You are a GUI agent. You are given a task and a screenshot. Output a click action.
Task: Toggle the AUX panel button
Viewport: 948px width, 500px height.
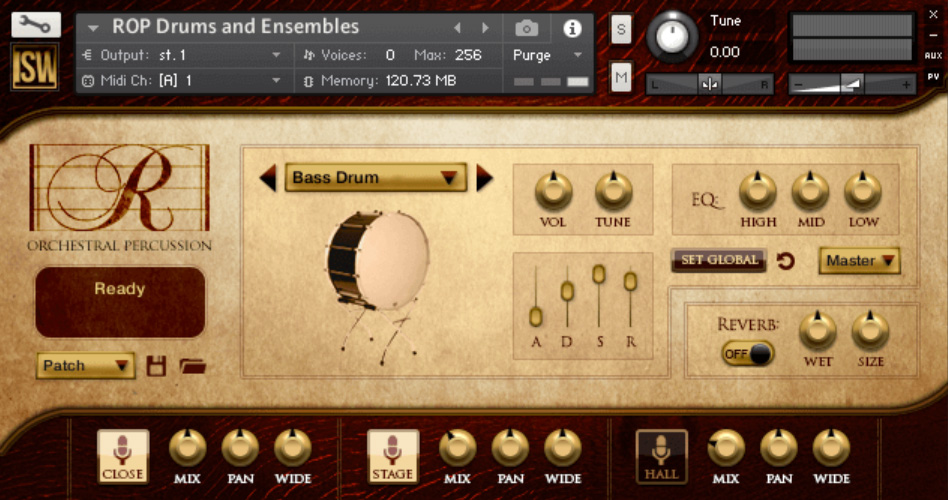(x=933, y=56)
